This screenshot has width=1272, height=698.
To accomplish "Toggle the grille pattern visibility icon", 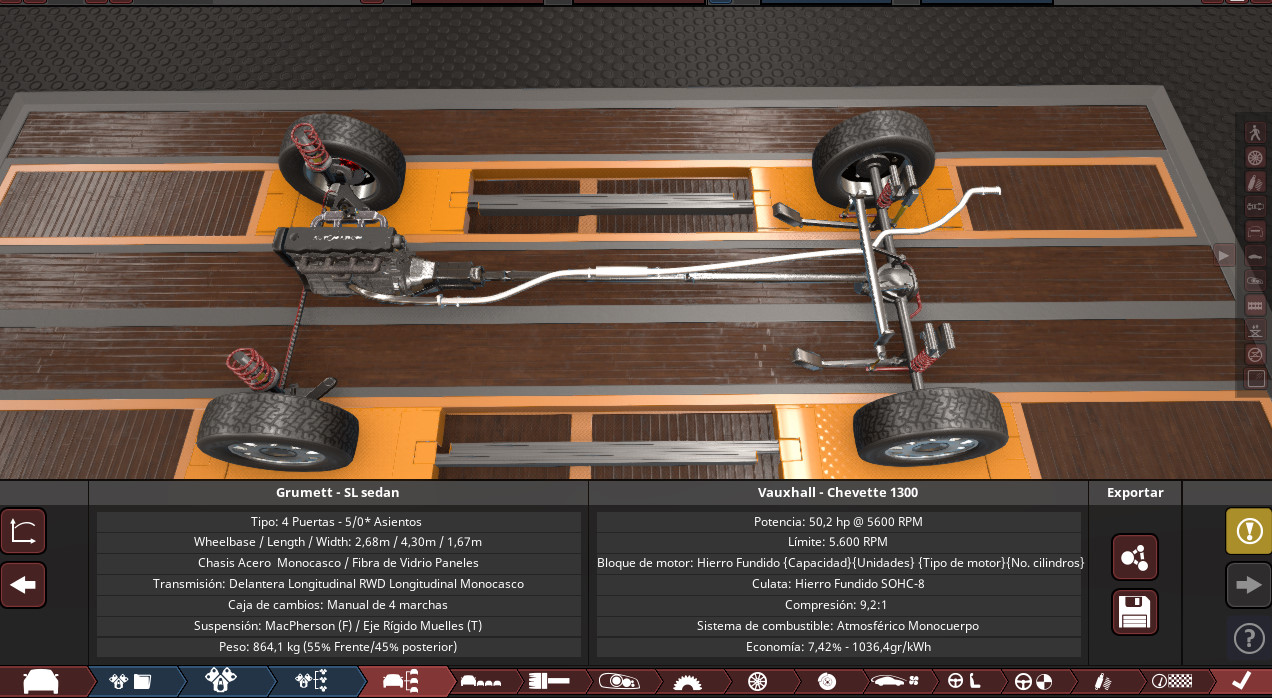I will coord(1256,305).
